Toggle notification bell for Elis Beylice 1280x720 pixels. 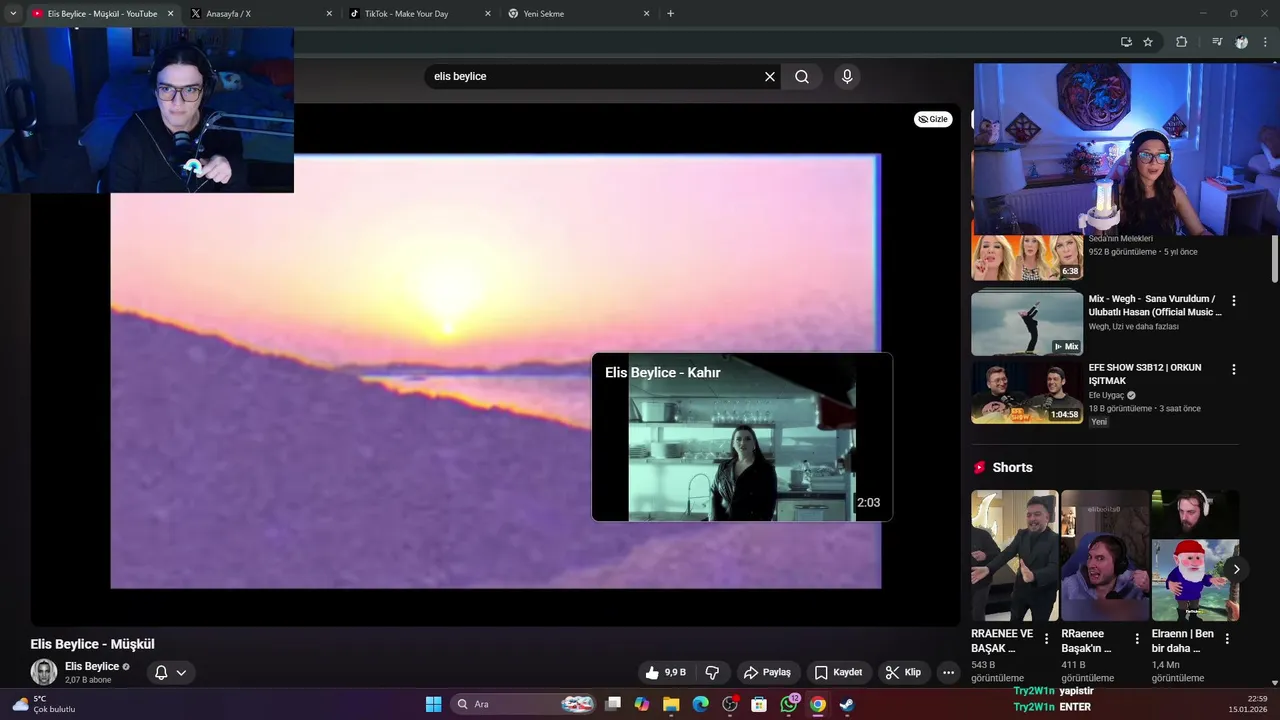(161, 673)
